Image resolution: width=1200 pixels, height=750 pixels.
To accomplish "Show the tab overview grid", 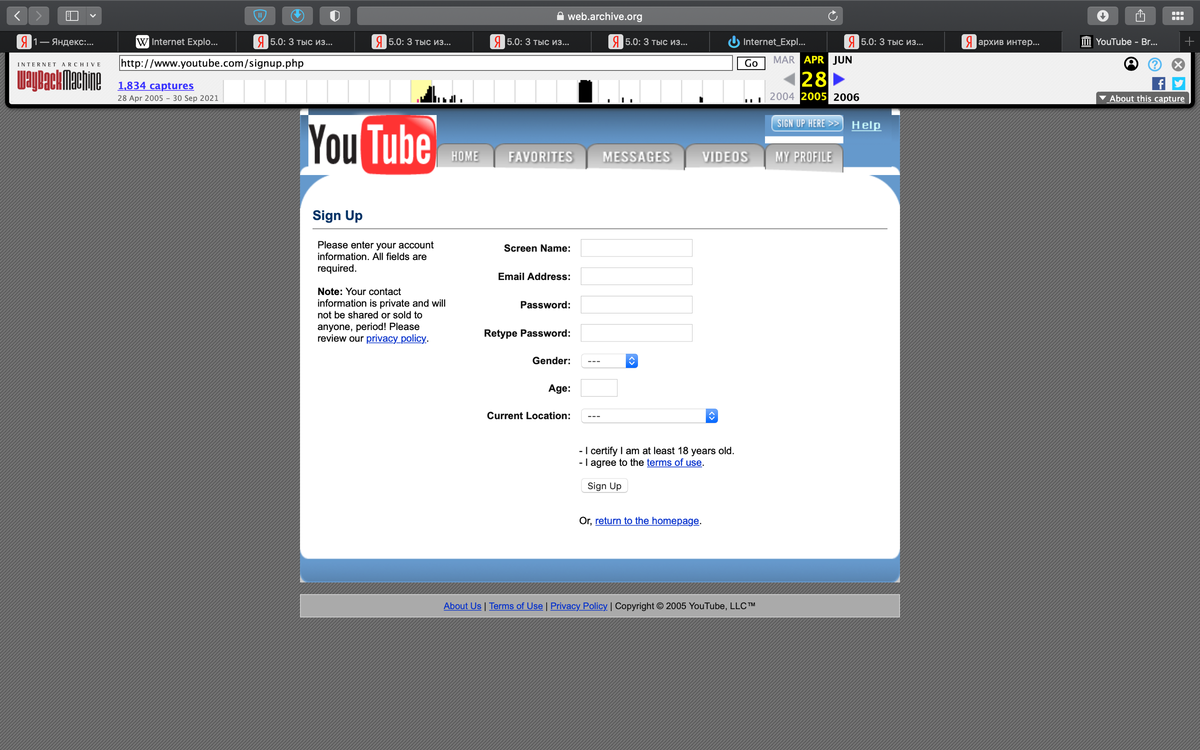I will click(x=1178, y=16).
